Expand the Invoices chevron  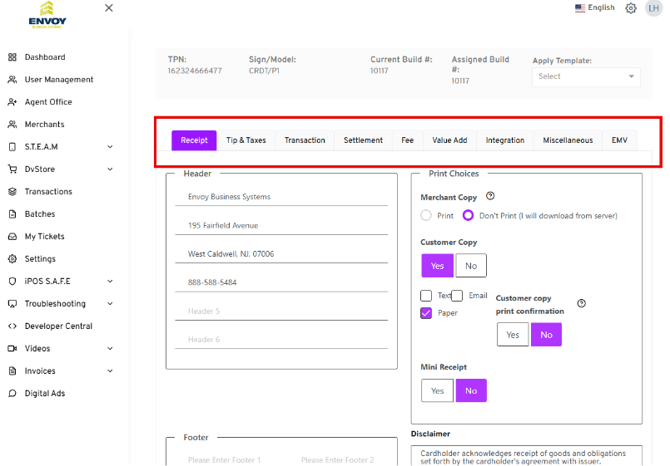[110, 371]
